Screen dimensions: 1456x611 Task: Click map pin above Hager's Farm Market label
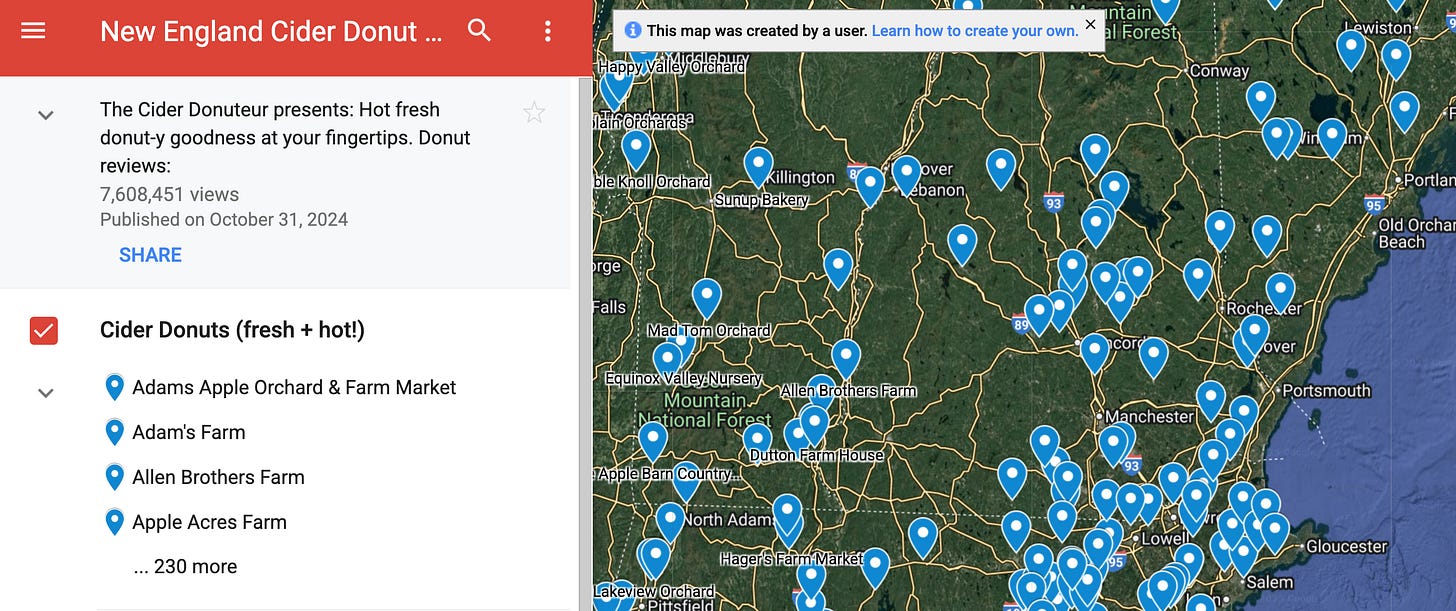(x=788, y=512)
